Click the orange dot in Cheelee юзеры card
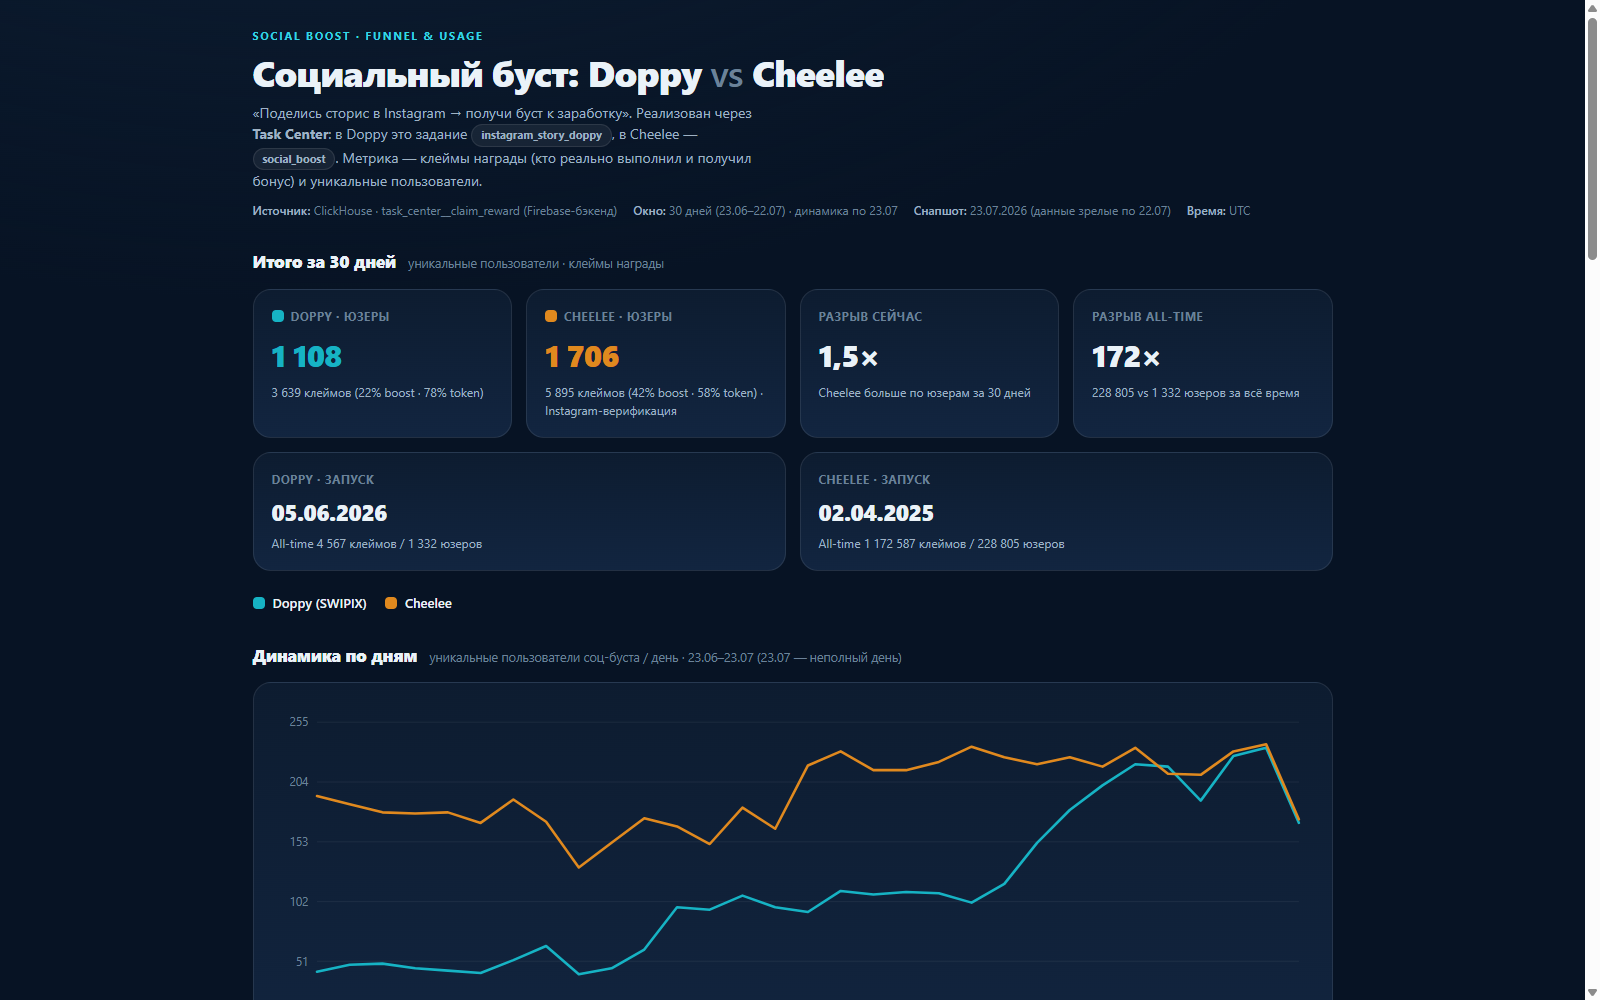This screenshot has height=1000, width=1600. (551, 316)
